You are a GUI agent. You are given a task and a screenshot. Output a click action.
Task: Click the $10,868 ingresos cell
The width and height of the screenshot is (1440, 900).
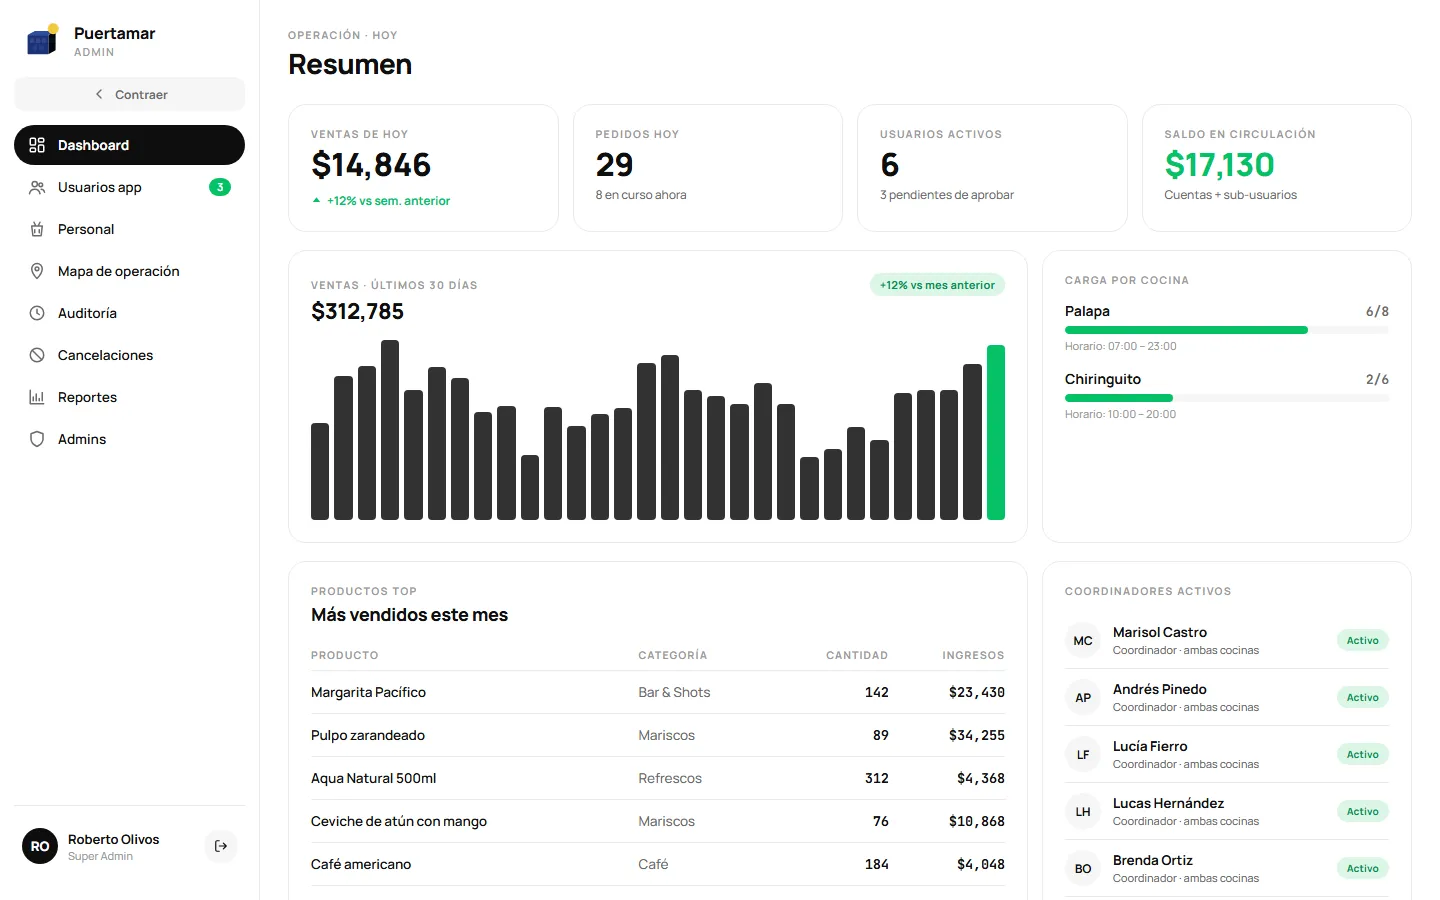pyautogui.click(x=977, y=821)
